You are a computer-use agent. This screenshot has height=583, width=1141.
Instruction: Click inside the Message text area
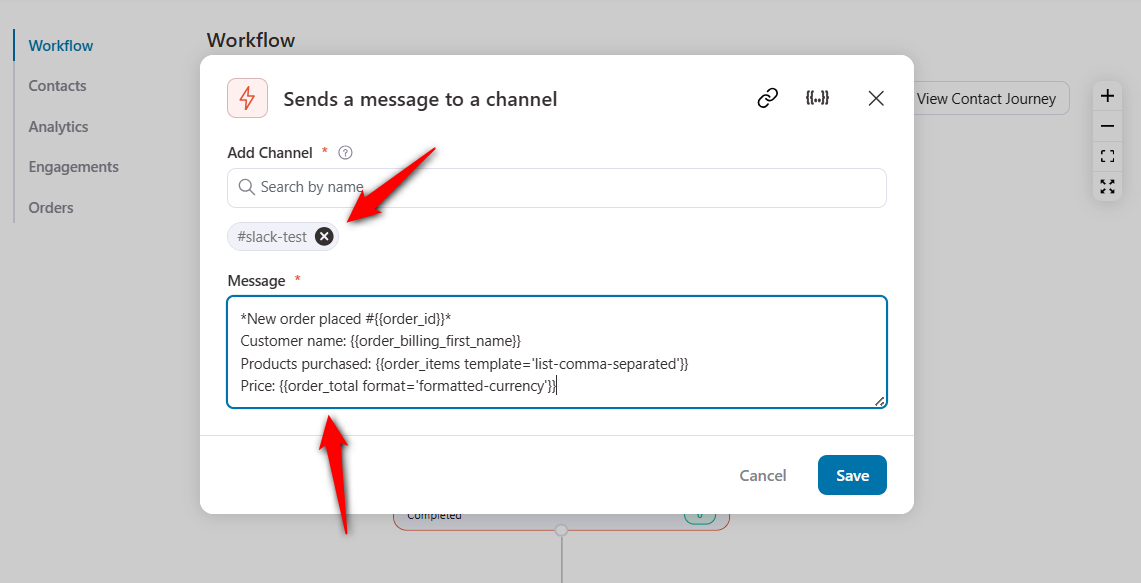556,350
